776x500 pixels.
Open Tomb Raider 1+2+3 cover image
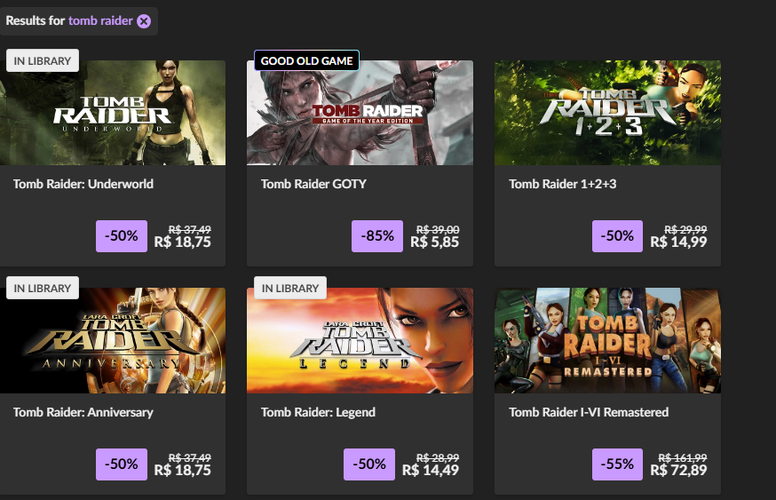[608, 112]
